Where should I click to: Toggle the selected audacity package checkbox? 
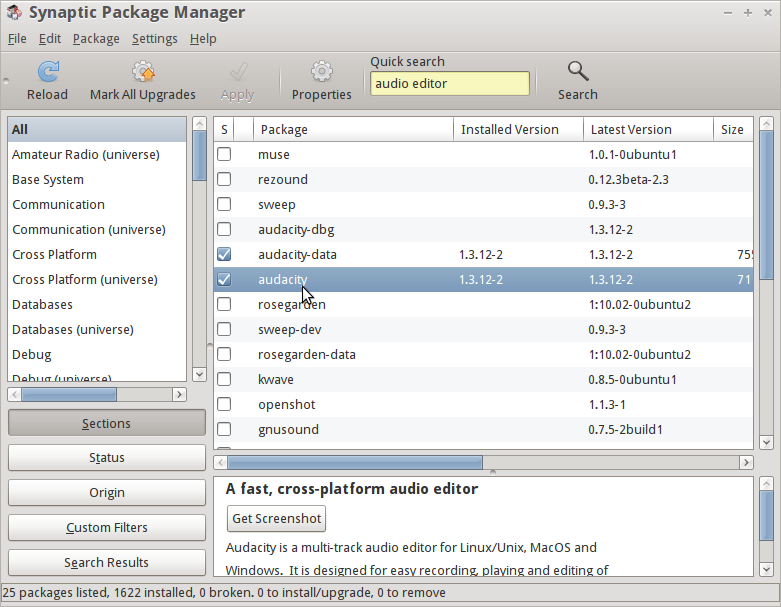tap(224, 279)
